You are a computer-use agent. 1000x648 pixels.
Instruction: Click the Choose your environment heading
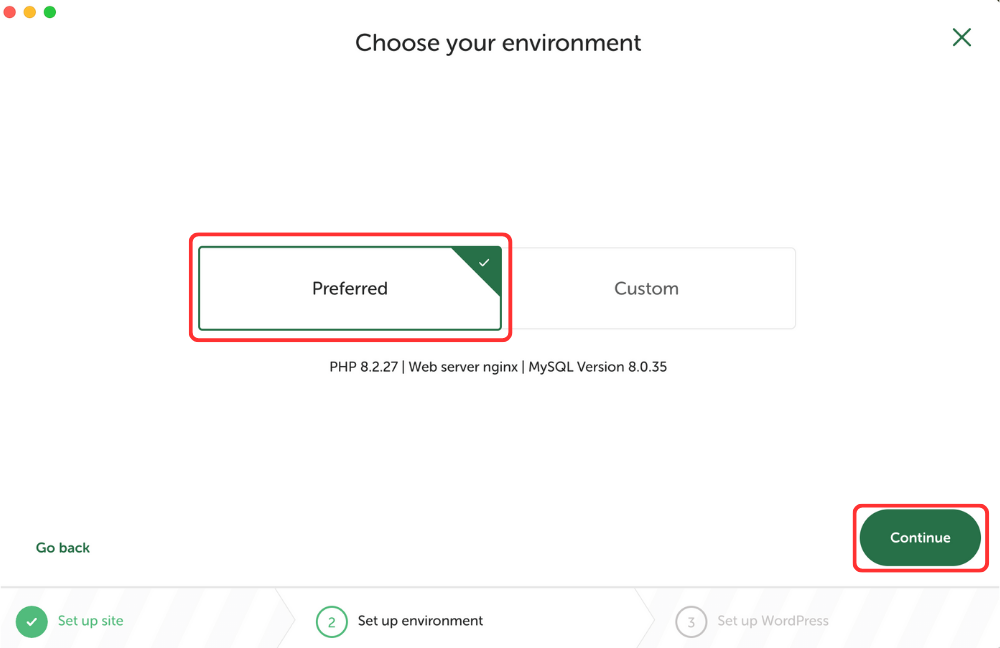click(498, 43)
